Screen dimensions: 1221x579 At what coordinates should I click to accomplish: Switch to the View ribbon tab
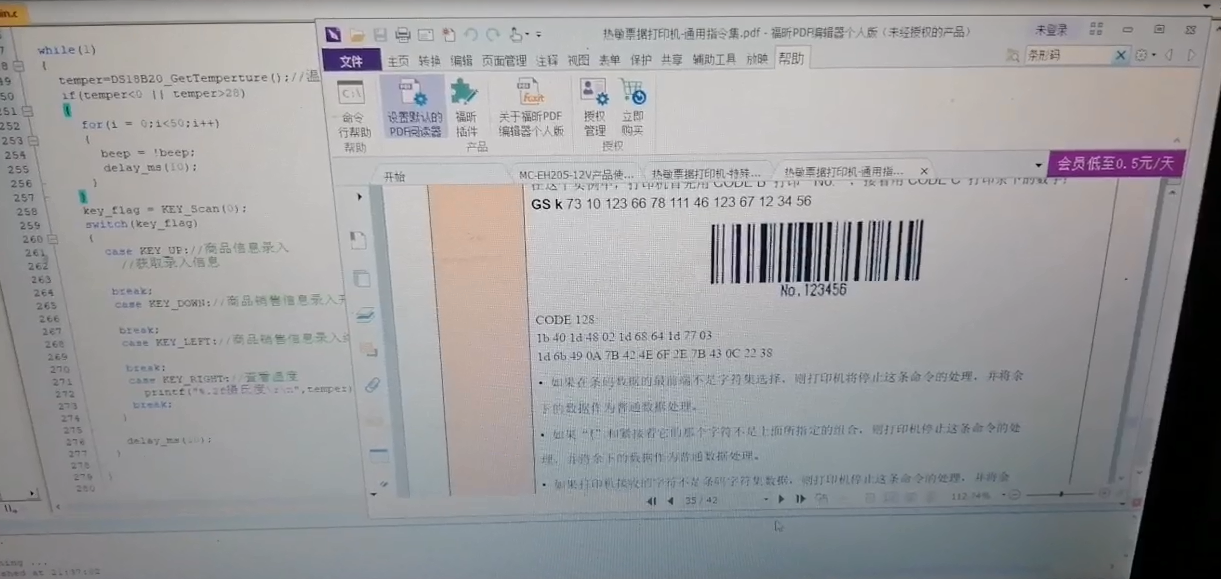[x=578, y=60]
